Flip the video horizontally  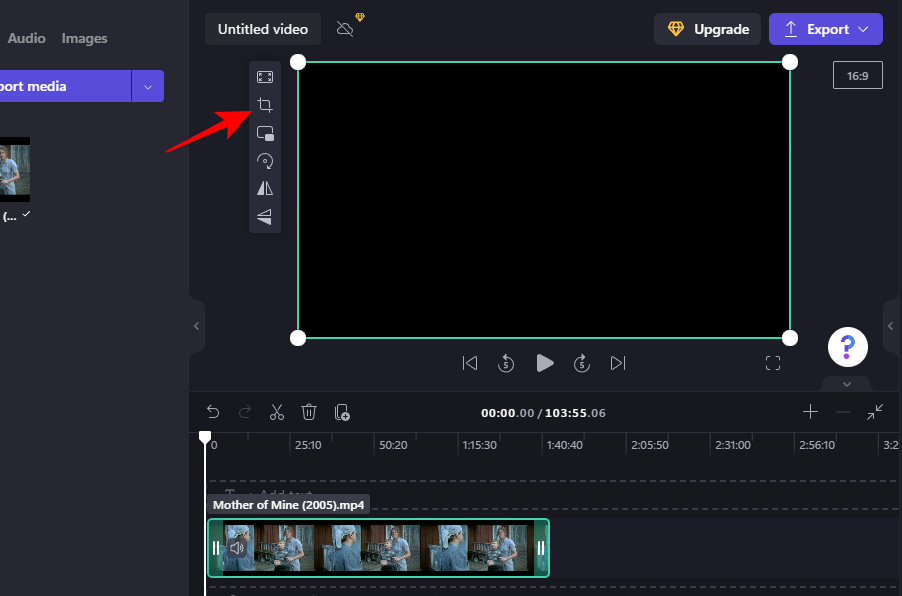265,188
